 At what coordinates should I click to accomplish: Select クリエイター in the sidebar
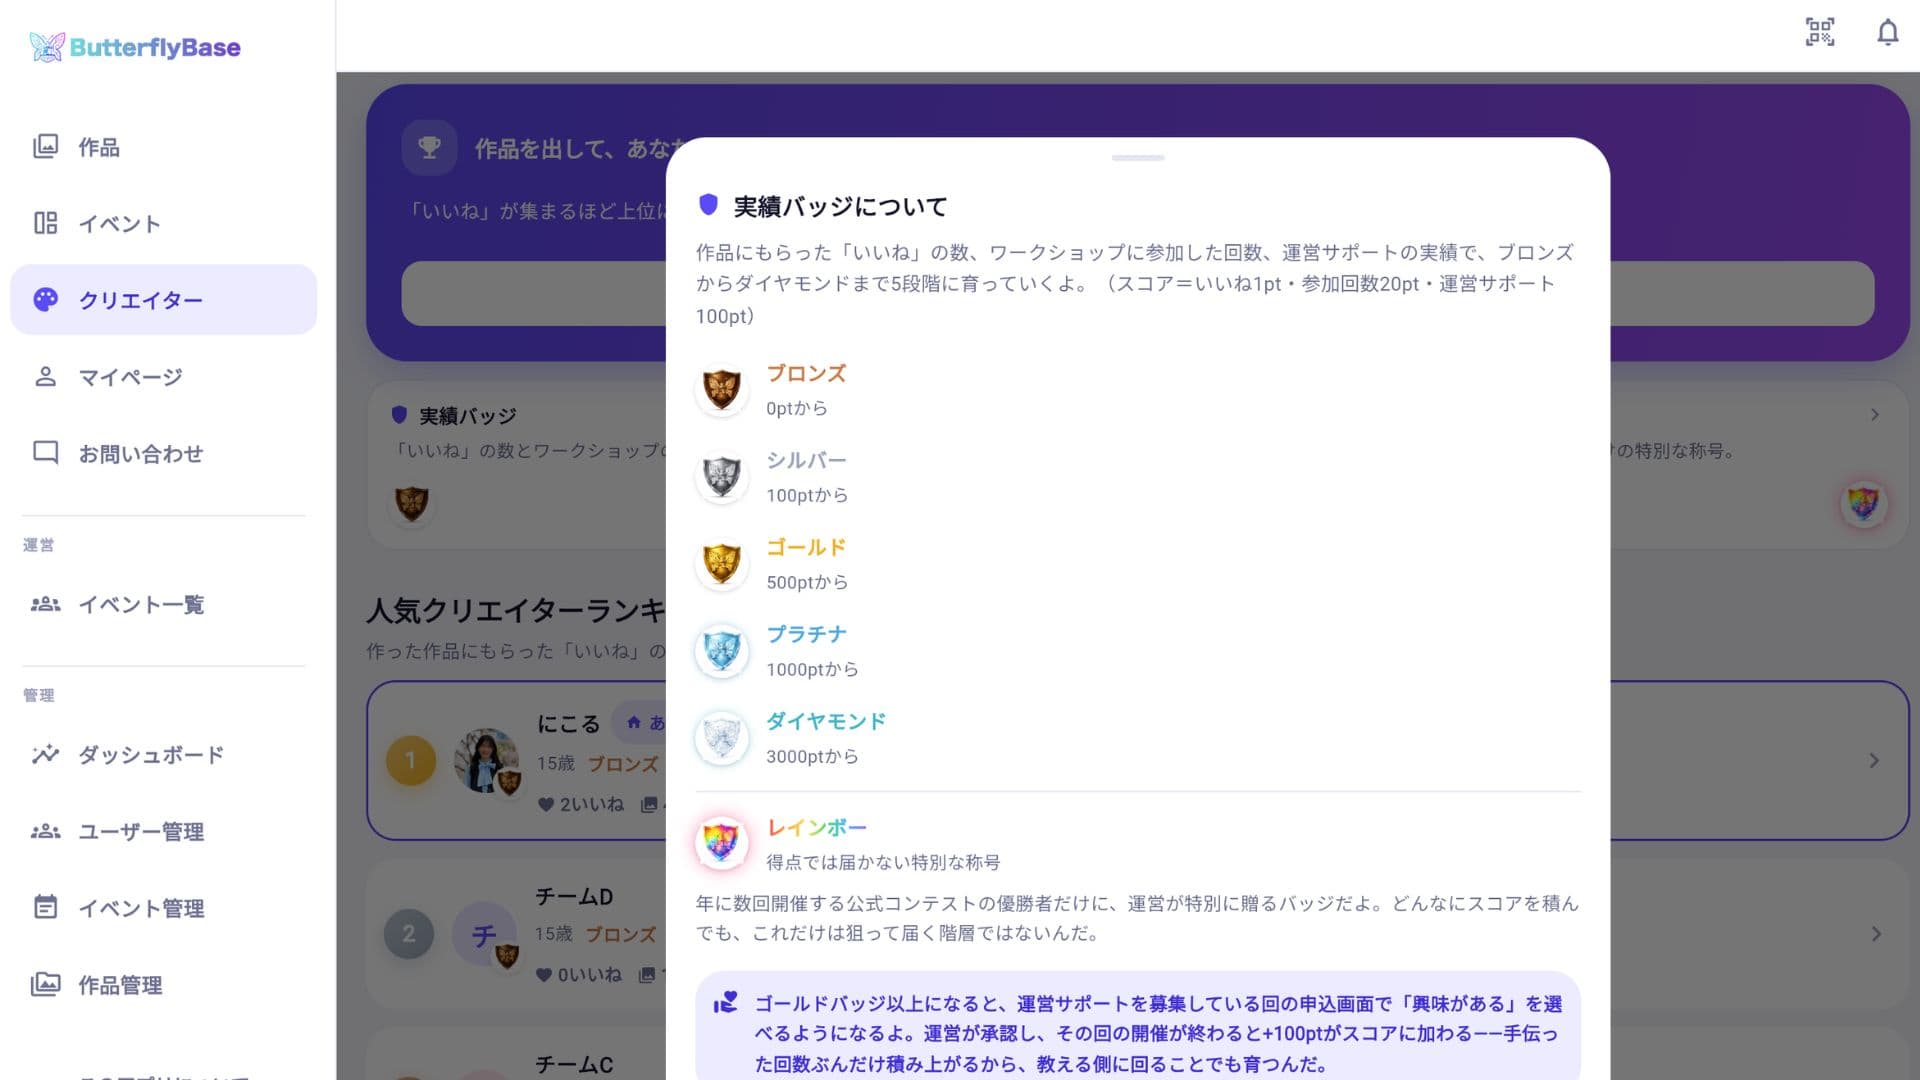click(163, 299)
